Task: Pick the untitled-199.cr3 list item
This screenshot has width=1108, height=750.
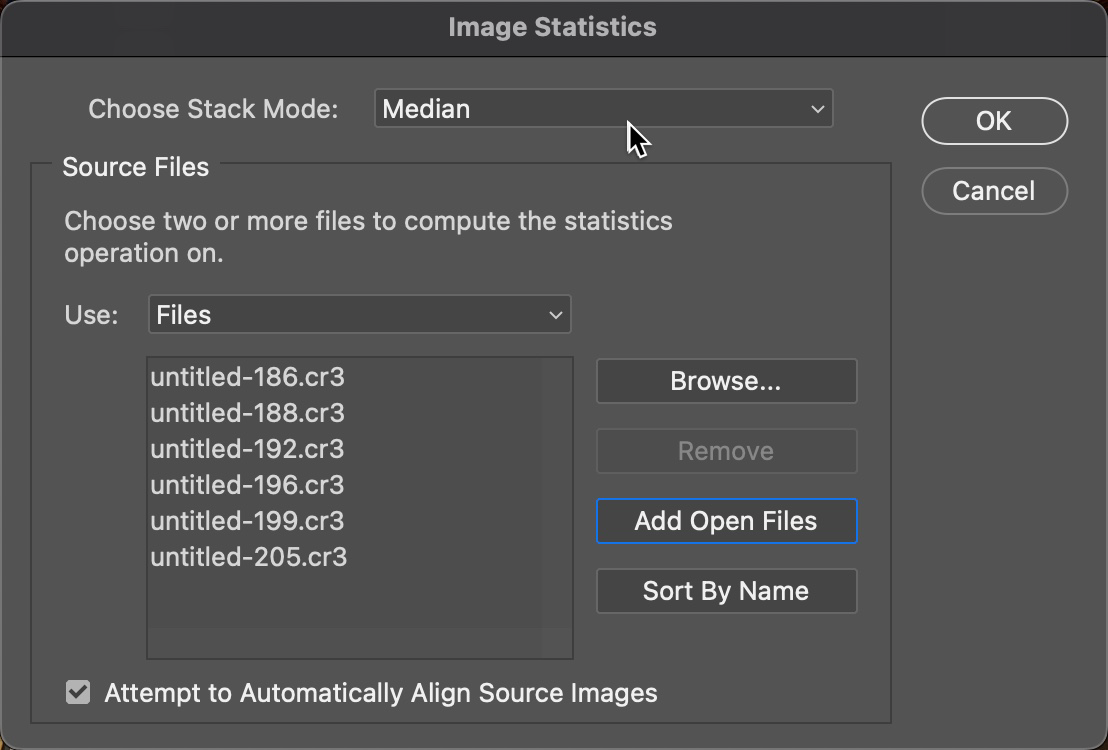Action: 248,521
